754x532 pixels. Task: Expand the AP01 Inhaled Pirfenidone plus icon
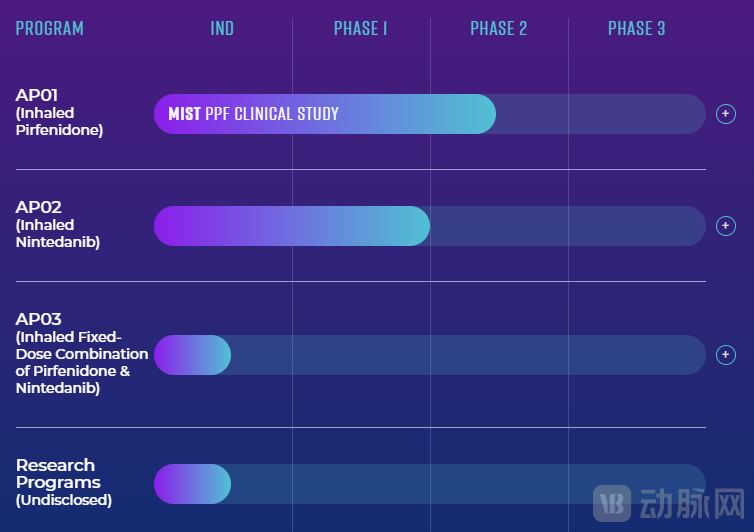(726, 114)
